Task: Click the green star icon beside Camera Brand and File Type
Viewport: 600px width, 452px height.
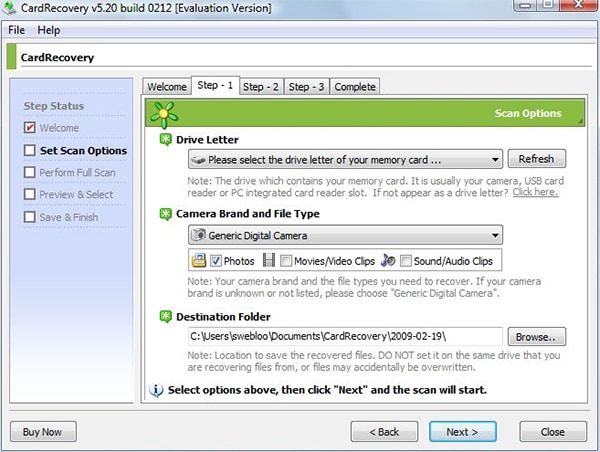Action: [x=165, y=214]
